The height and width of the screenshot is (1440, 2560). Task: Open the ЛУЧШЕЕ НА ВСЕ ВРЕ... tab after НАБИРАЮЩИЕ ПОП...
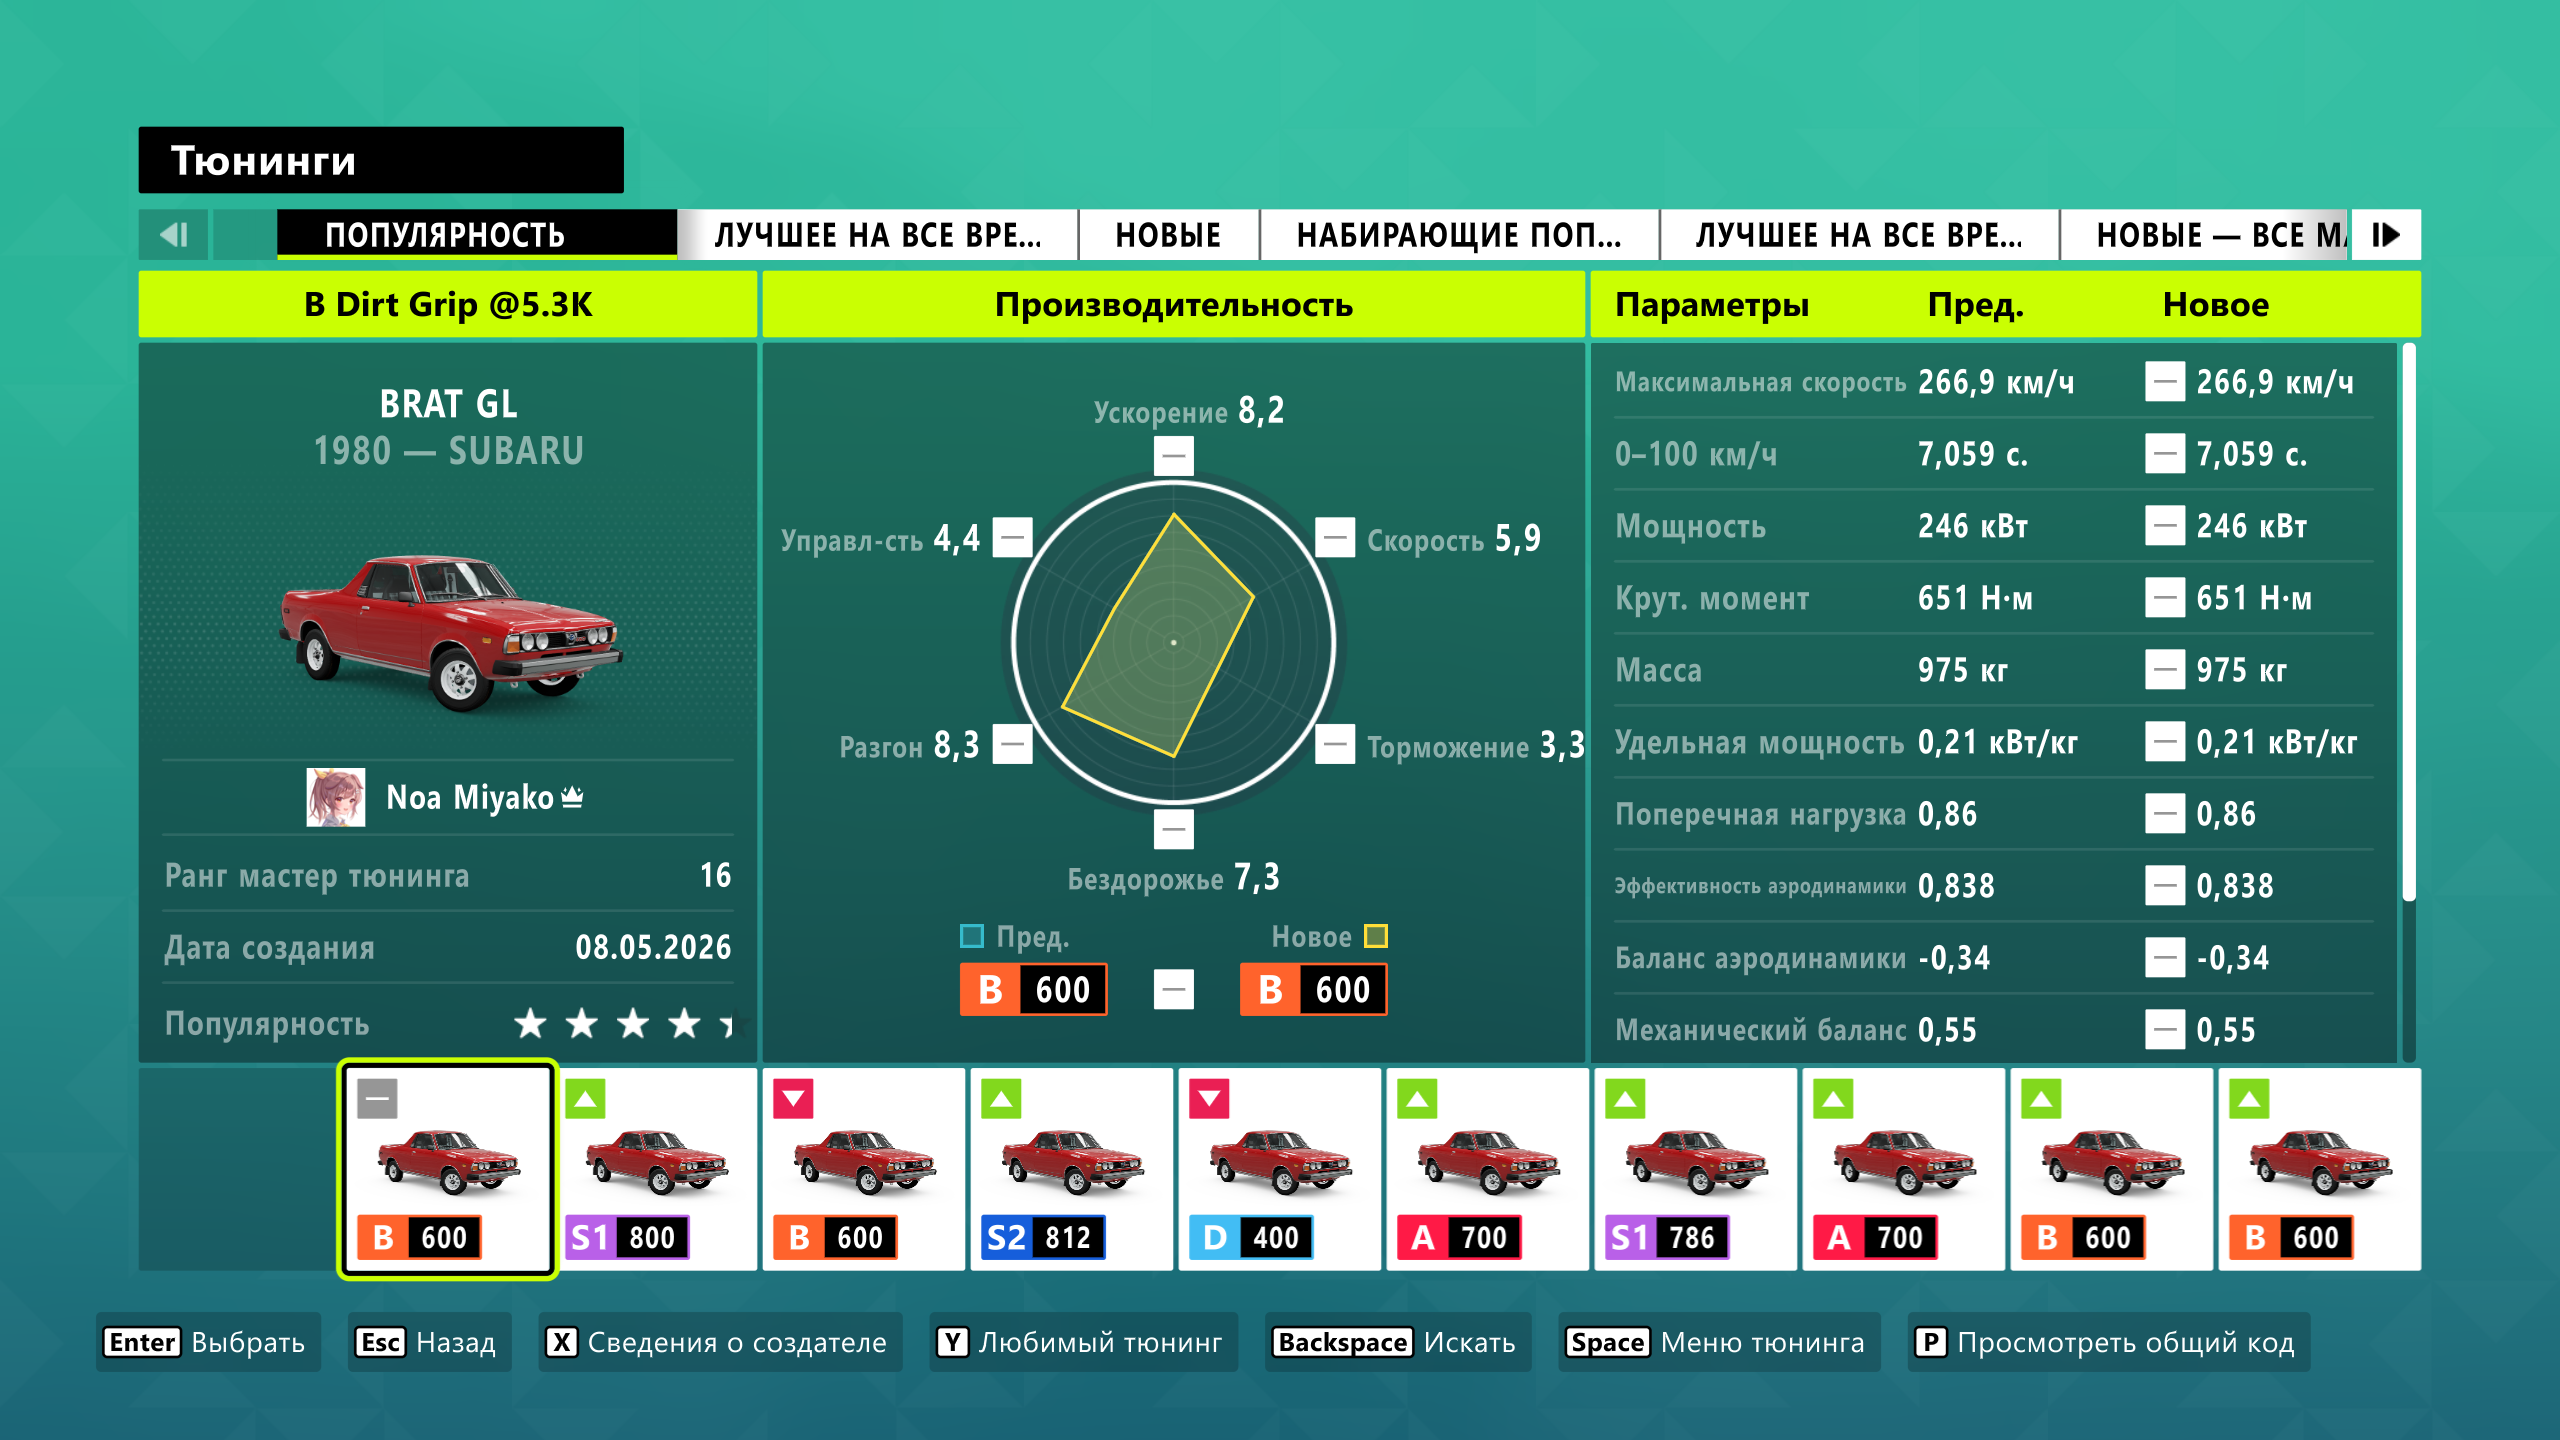point(1860,235)
